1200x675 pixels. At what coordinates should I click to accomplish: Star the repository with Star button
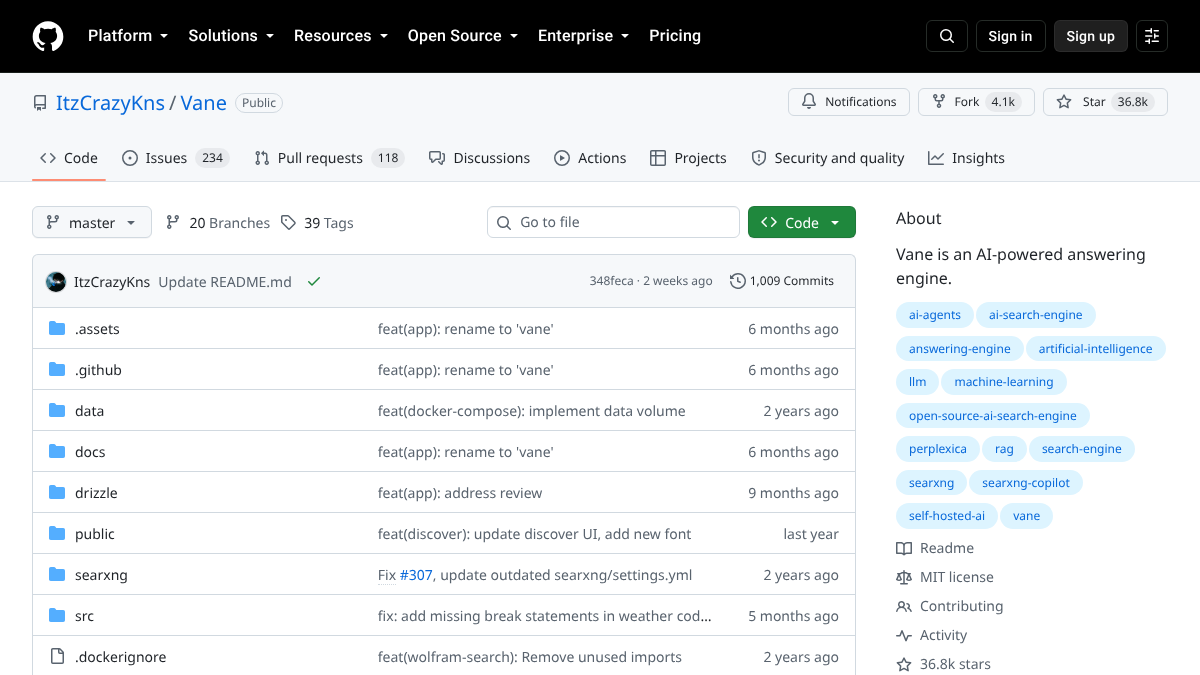click(1105, 102)
